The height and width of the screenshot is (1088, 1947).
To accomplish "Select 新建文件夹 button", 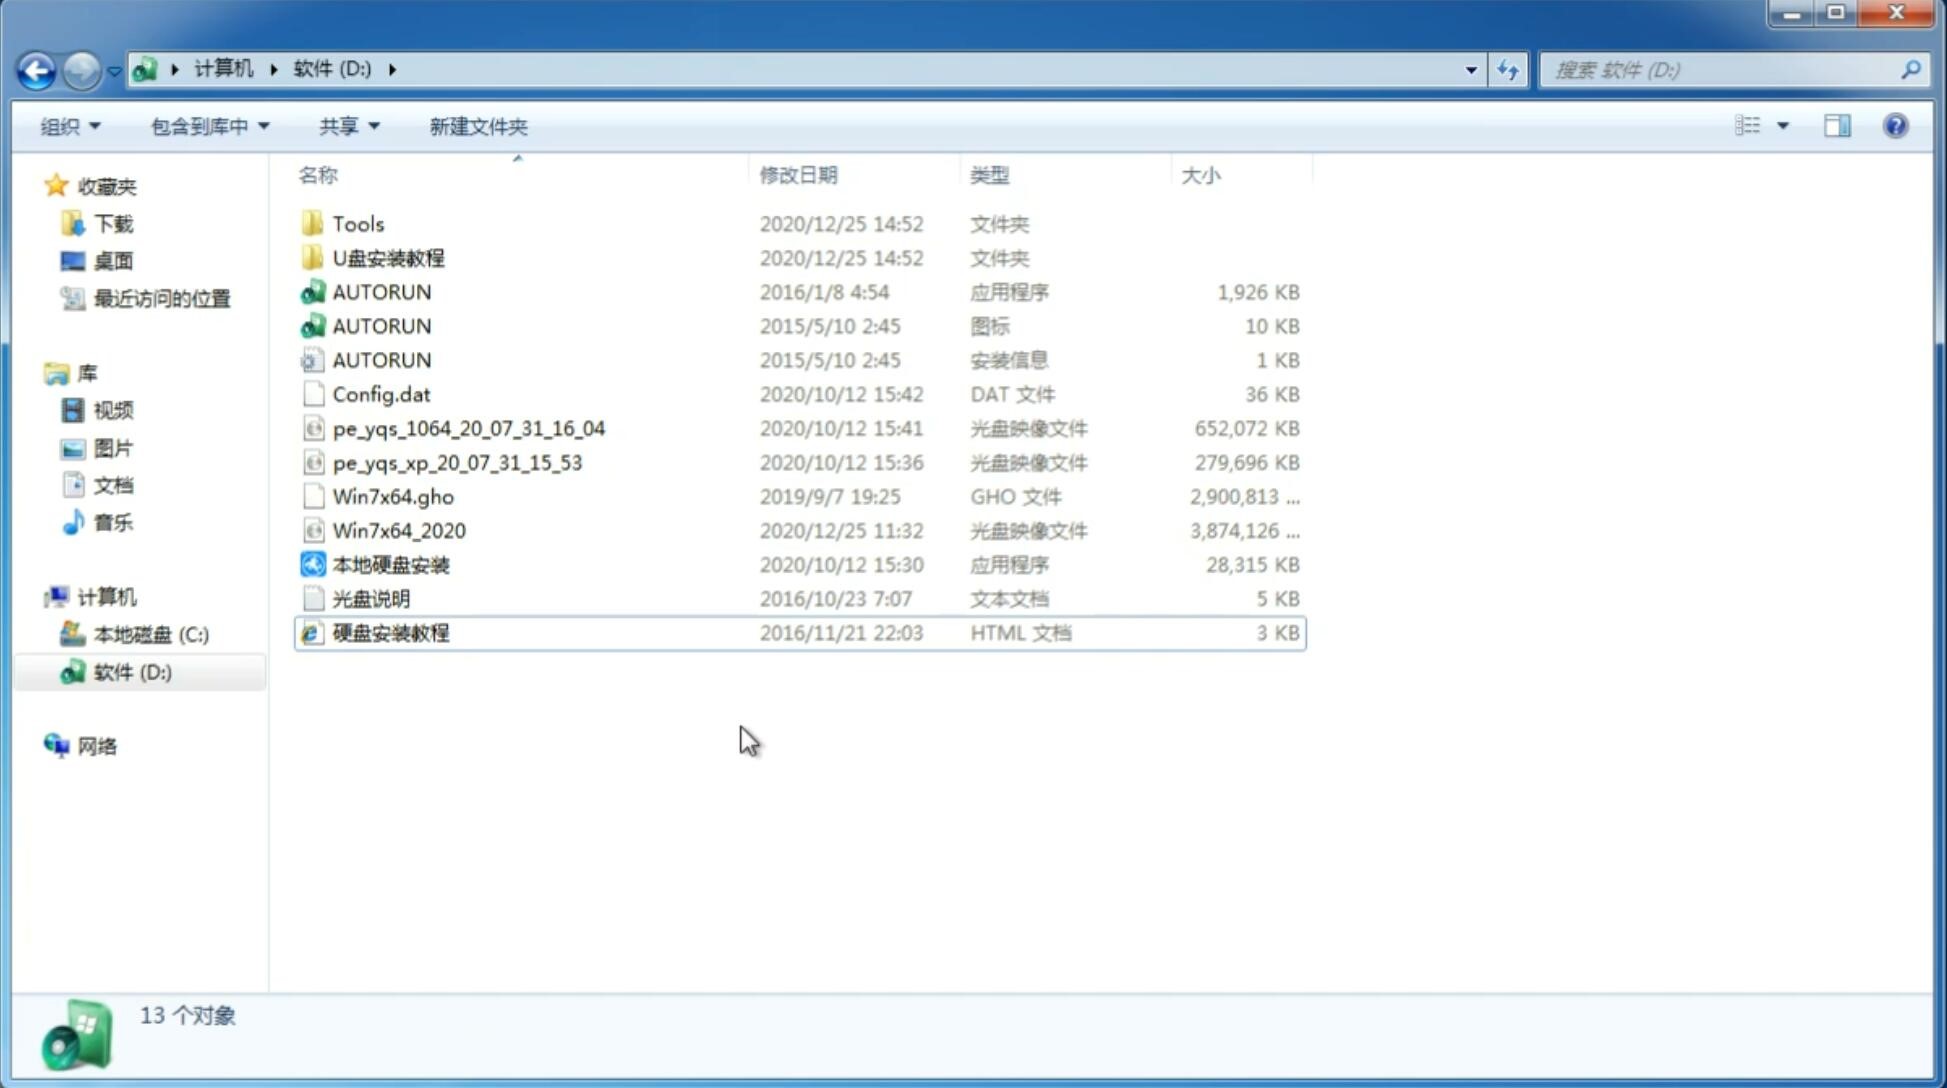I will coord(477,126).
